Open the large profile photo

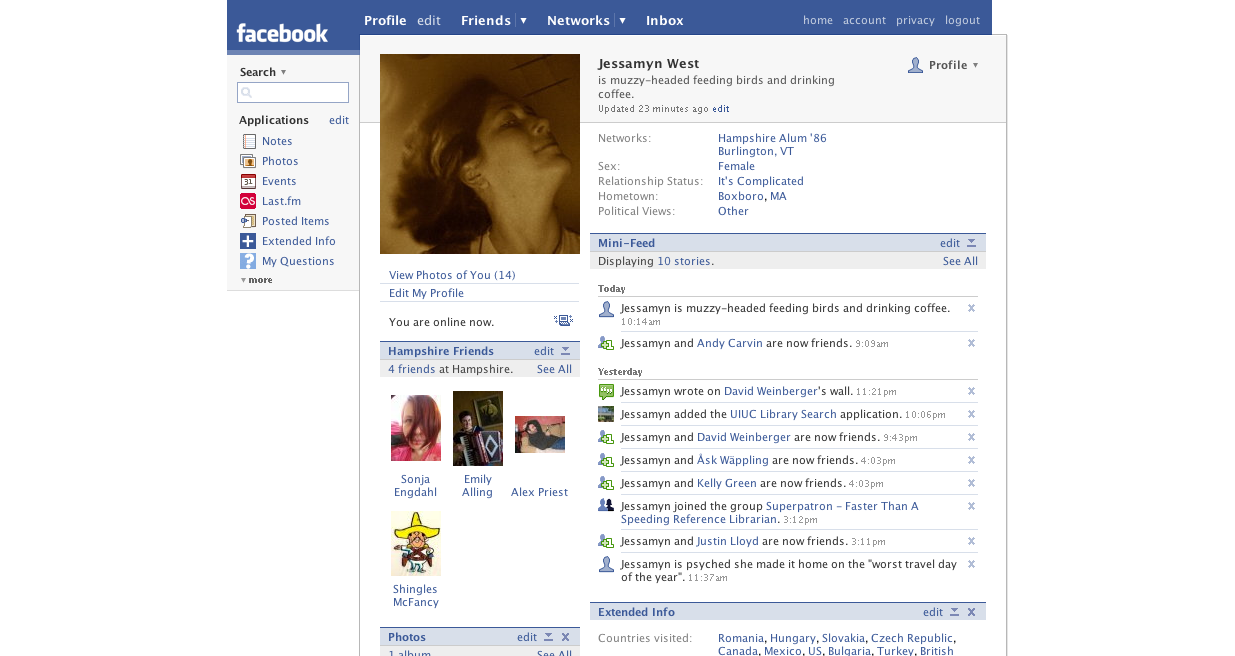point(480,154)
